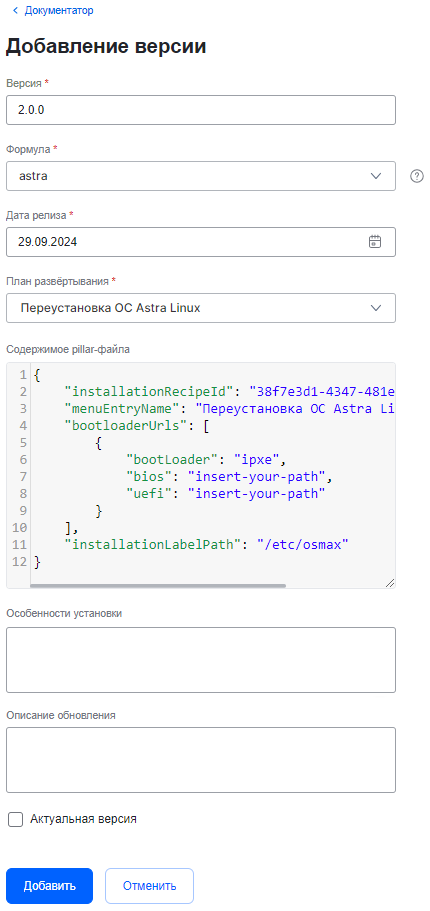Click the chevron arrow in the astra combo box
430x911 pixels.
pyautogui.click(x=376, y=176)
